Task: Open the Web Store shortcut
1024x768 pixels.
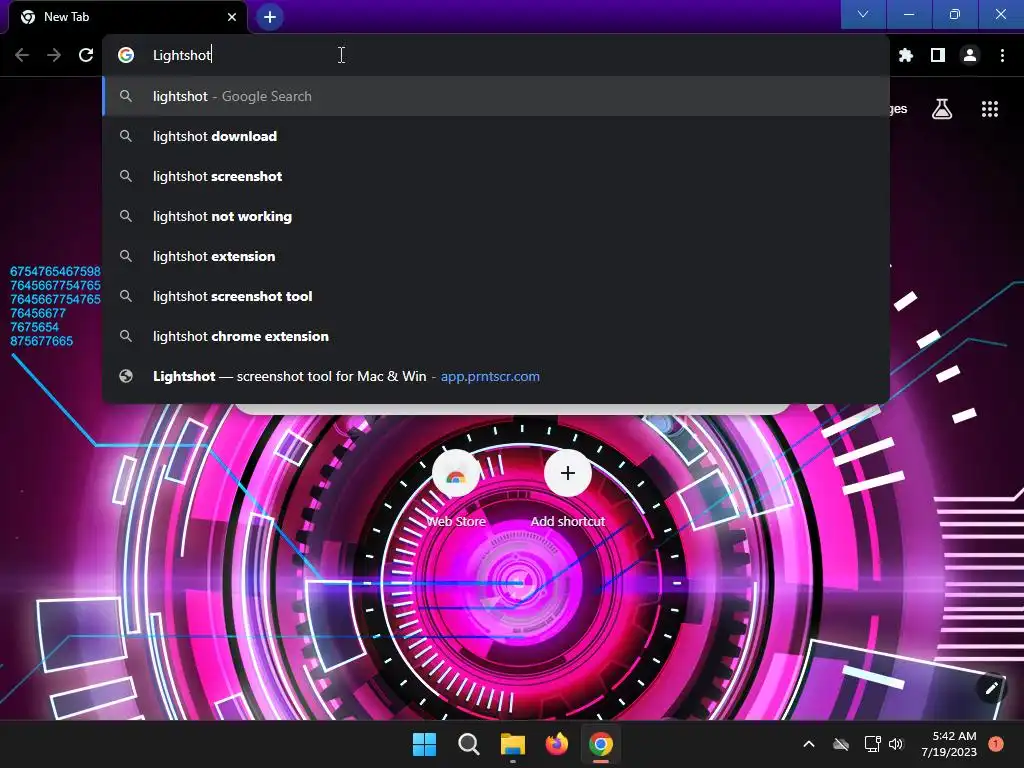Action: (456, 487)
